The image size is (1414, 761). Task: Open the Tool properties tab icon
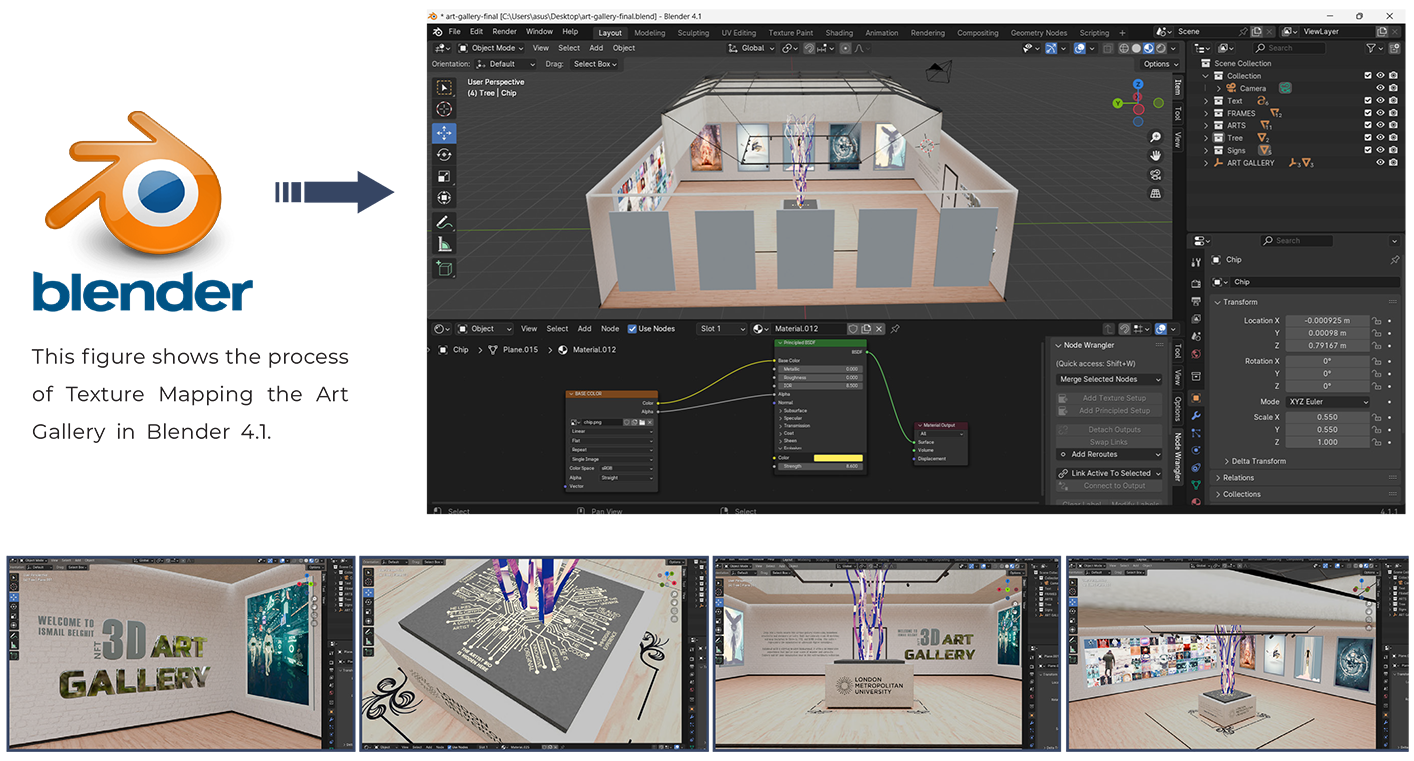pyautogui.click(x=1196, y=262)
